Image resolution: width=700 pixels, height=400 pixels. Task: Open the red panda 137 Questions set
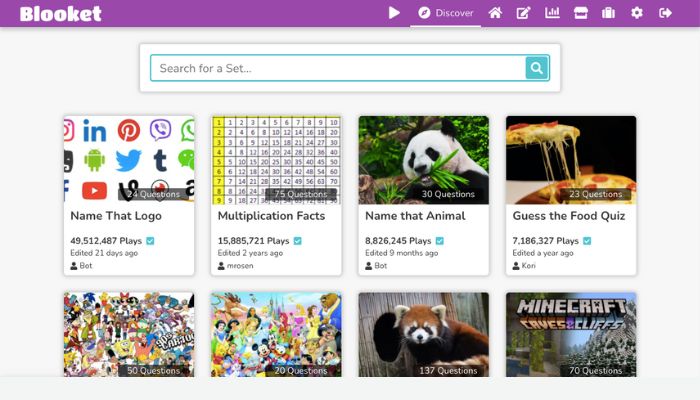coord(424,335)
